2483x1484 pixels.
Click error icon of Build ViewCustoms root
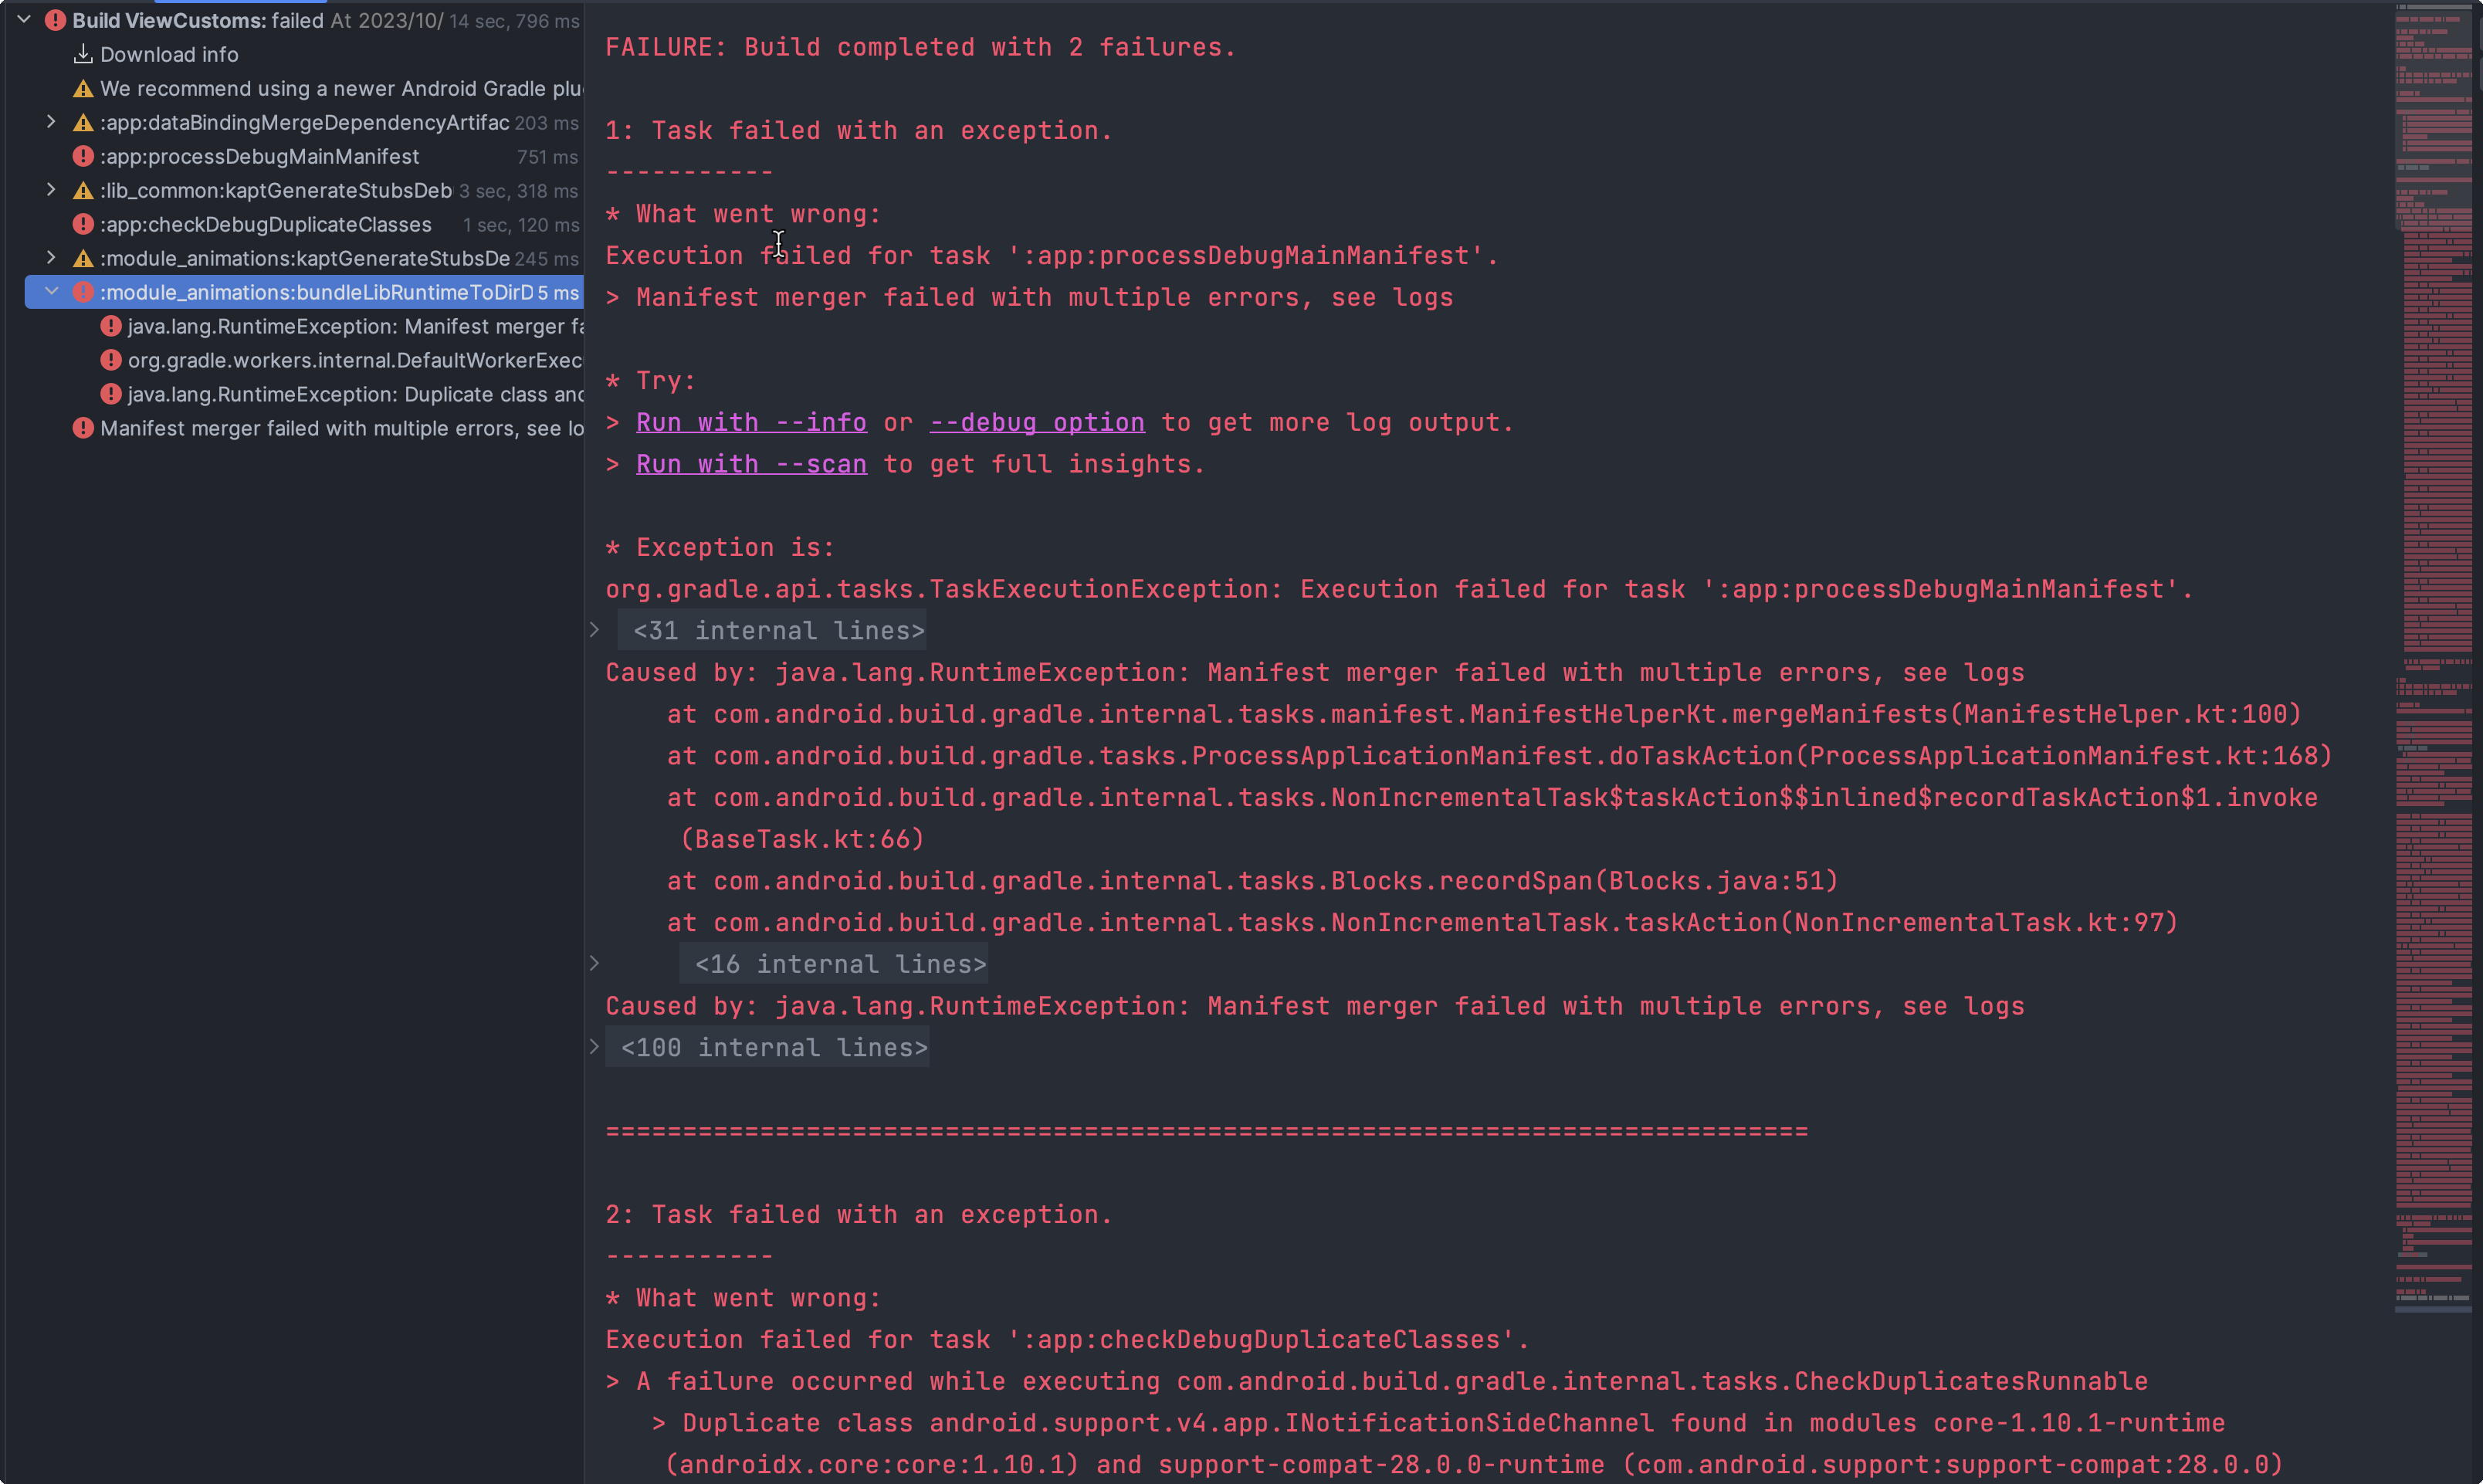pos(55,20)
